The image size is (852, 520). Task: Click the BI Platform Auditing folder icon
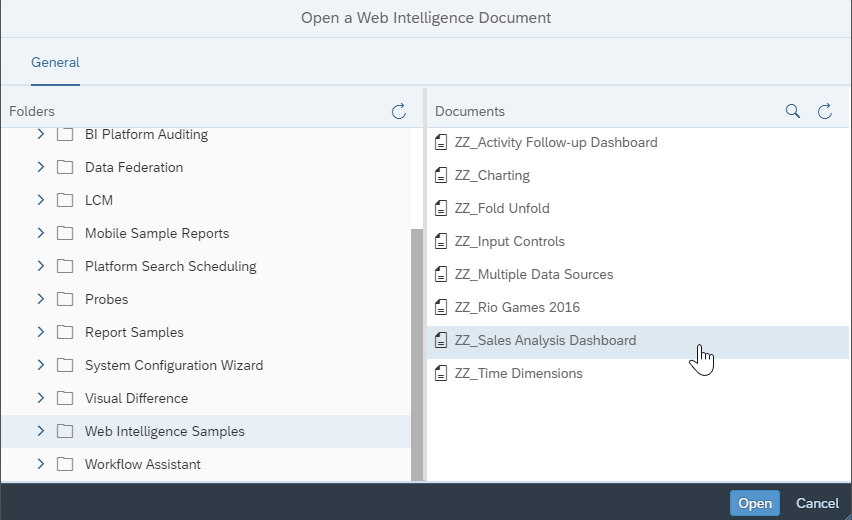[65, 134]
